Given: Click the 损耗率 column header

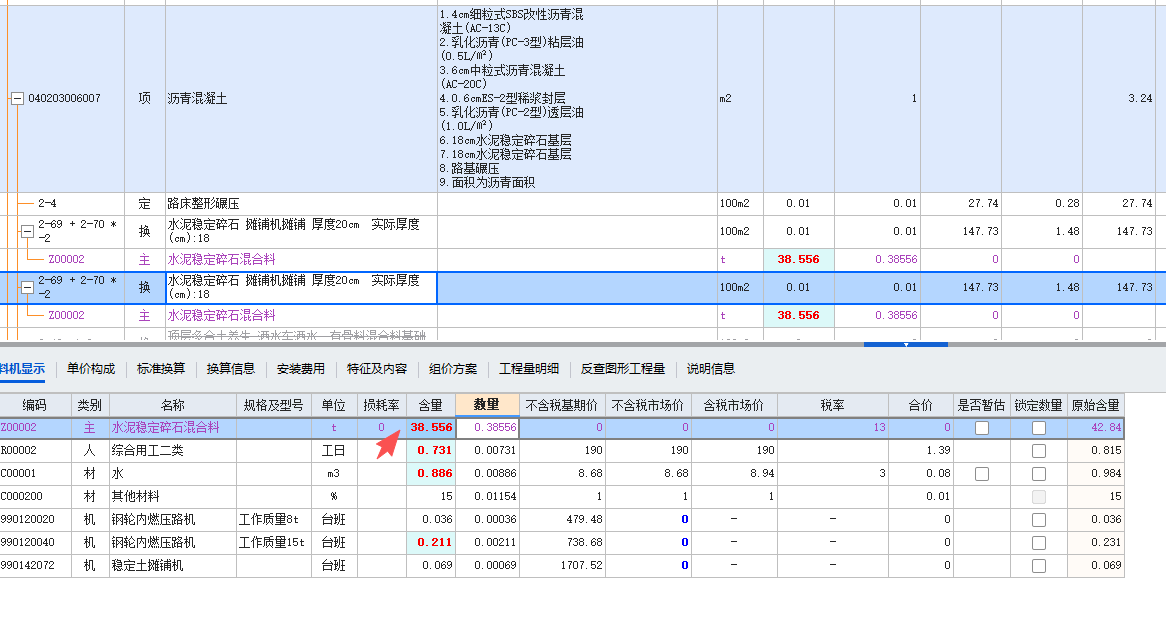Looking at the screenshot, I should pyautogui.click(x=381, y=405).
